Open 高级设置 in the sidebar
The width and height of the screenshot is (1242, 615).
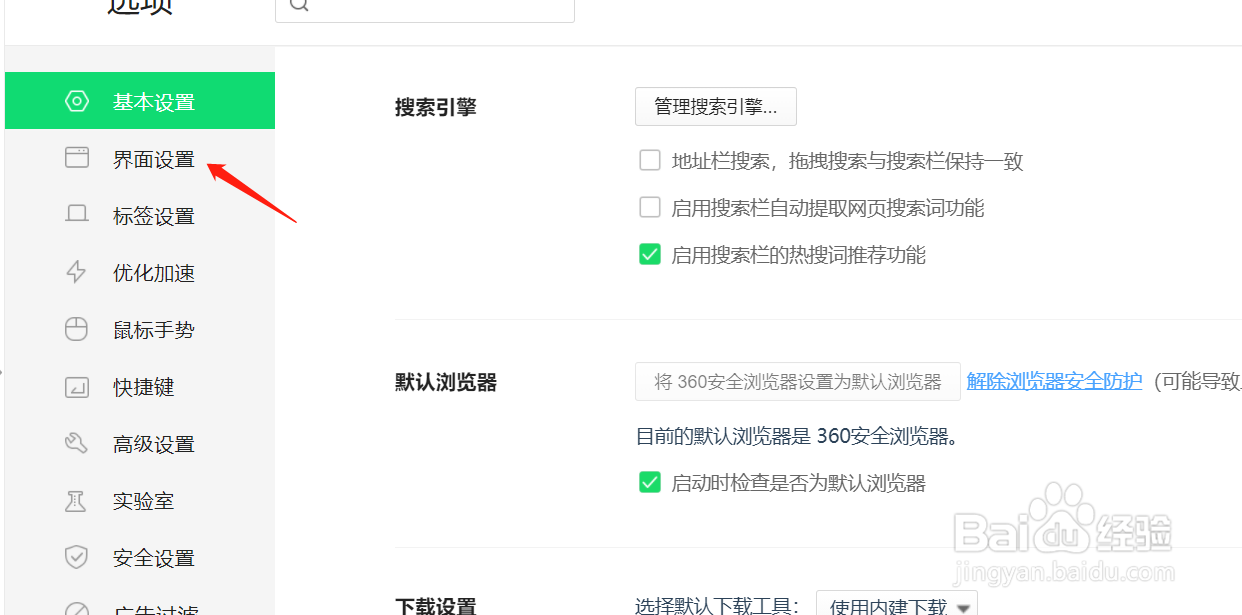[140, 443]
